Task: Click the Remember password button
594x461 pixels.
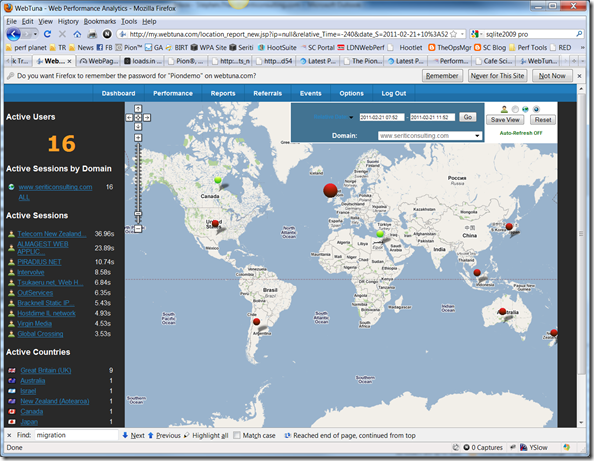Action: 442,76
